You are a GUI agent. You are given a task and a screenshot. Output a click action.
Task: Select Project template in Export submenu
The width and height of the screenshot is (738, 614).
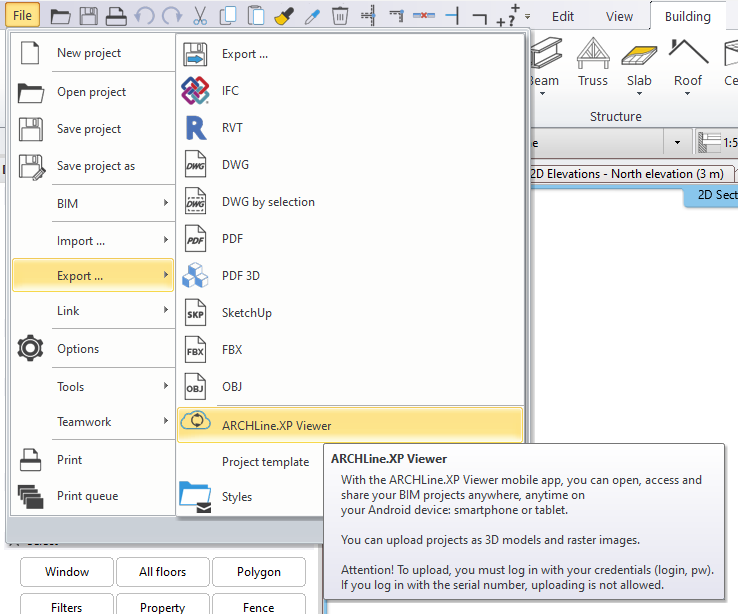(x=265, y=462)
